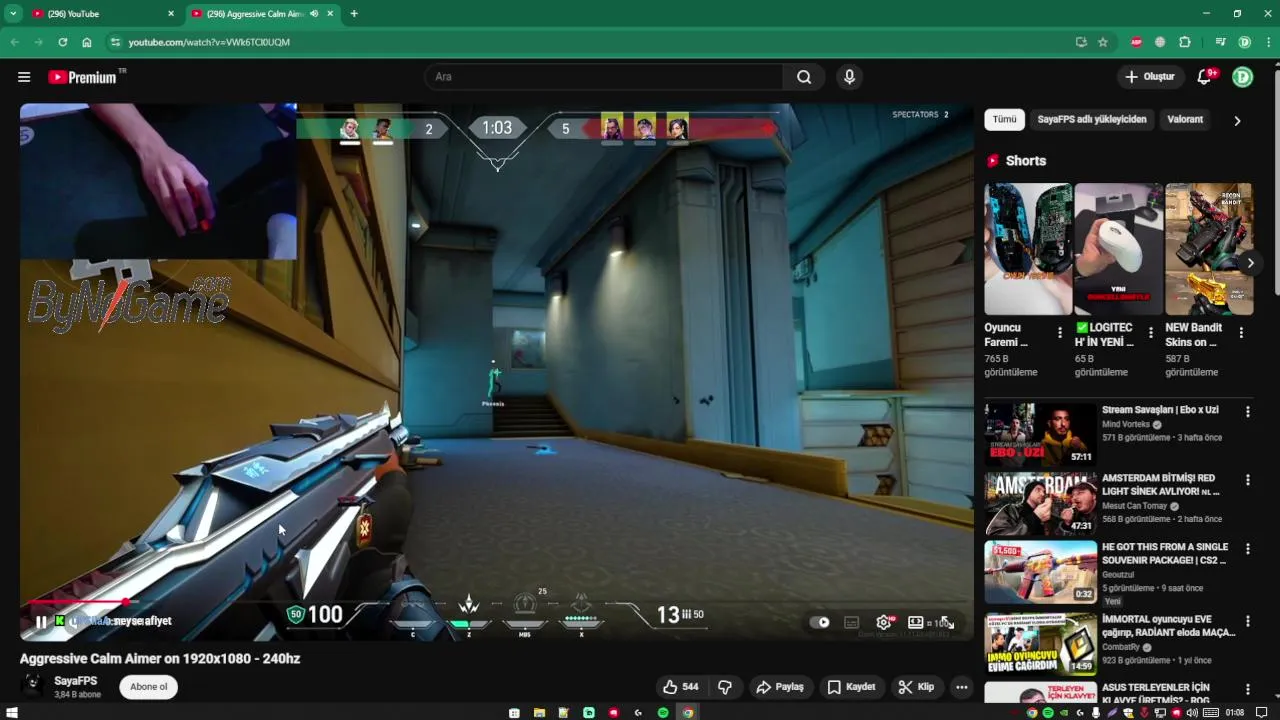The image size is (1280, 720).
Task: Open options for NEW Bandit Skins short
Action: click(x=1241, y=333)
